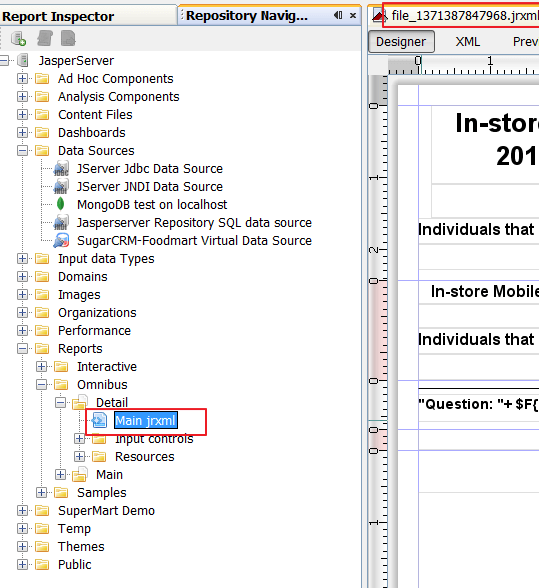The width and height of the screenshot is (539, 588).
Task: Click the third greyed repository toolbar icon
Action: coord(68,39)
